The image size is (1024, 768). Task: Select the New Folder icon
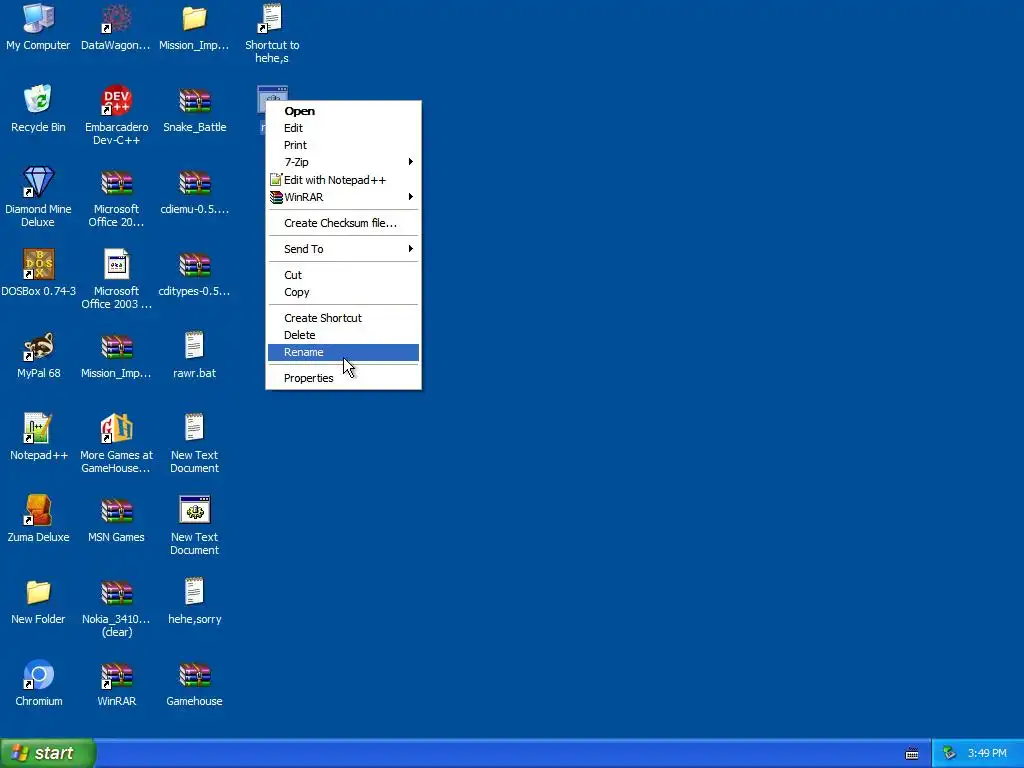pos(39,593)
